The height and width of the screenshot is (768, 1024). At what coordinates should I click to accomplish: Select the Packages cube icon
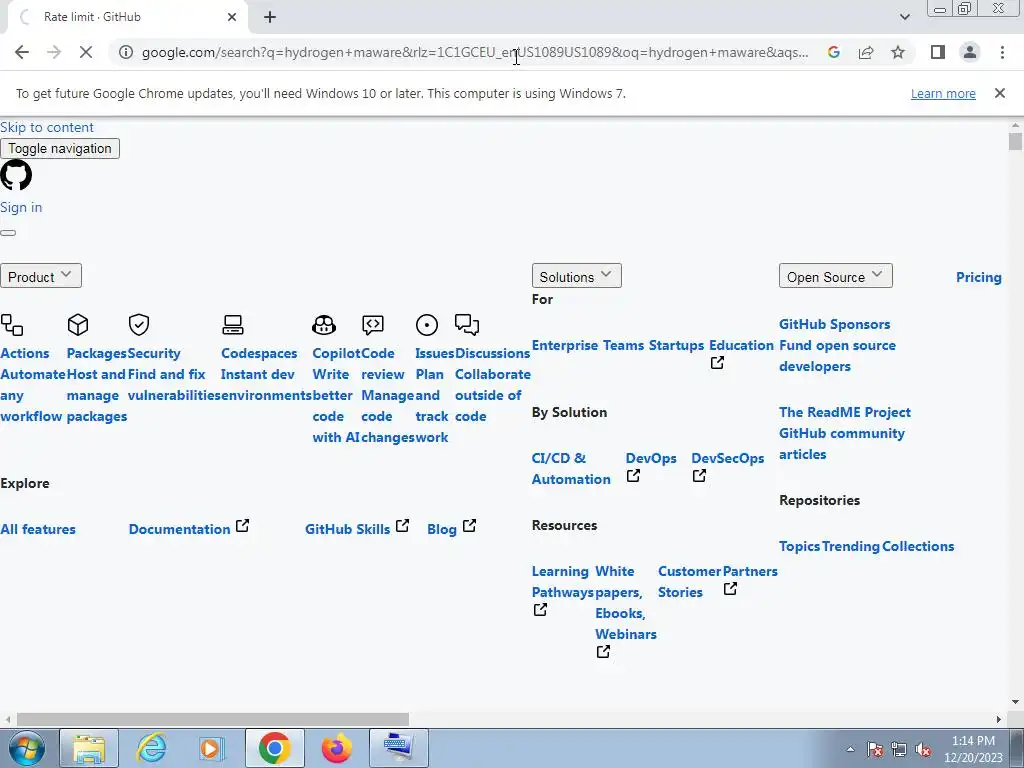[78, 325]
